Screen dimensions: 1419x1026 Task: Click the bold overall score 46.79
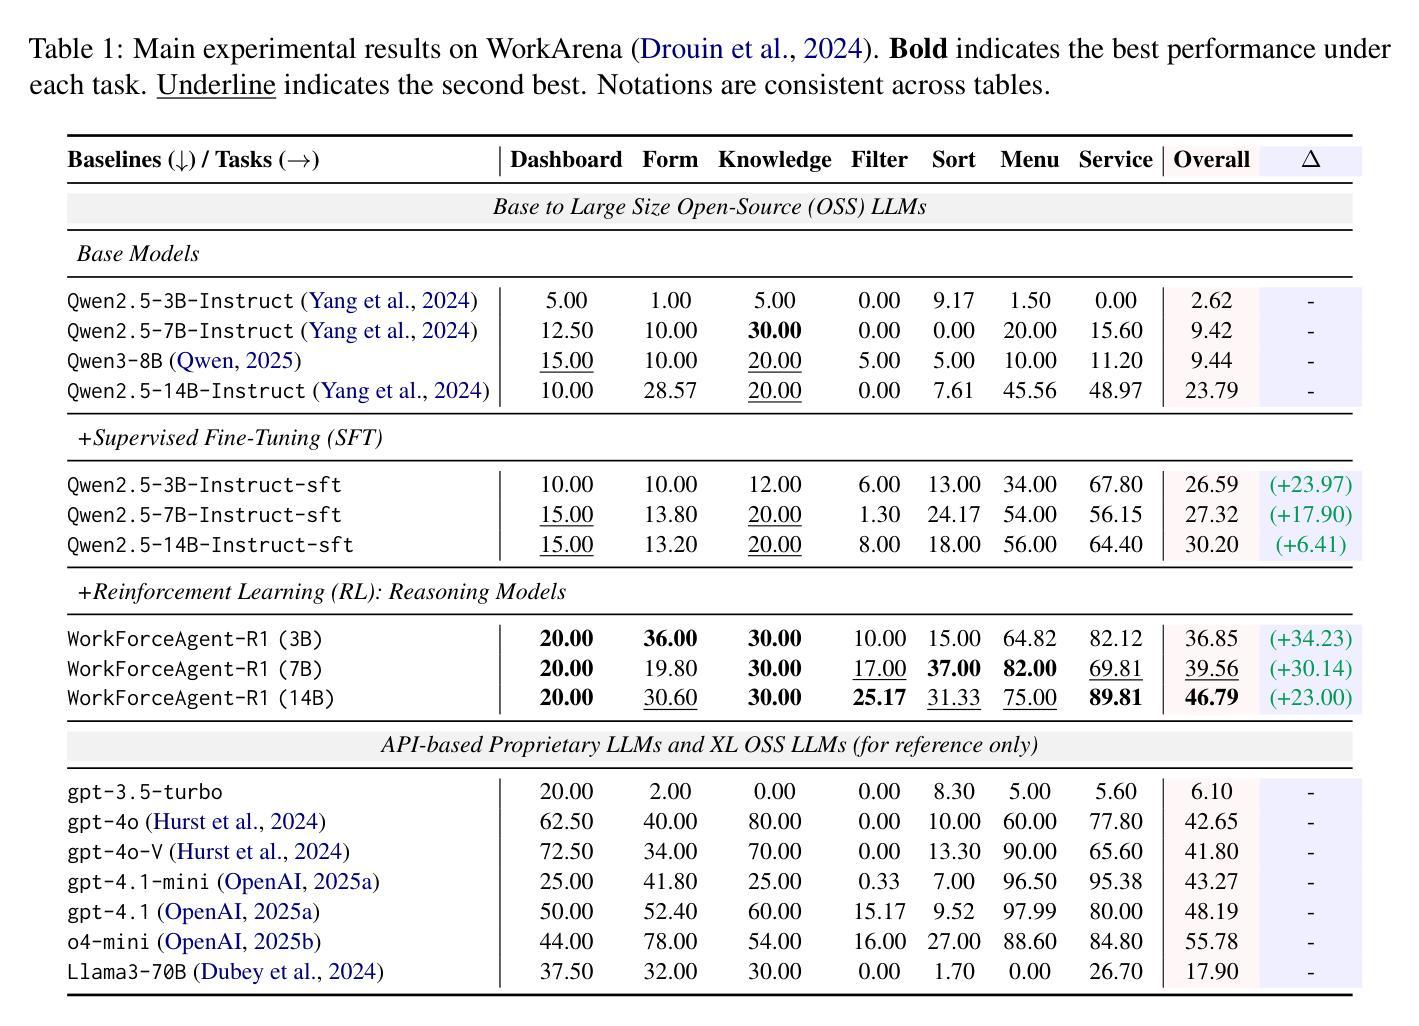pos(1211,698)
